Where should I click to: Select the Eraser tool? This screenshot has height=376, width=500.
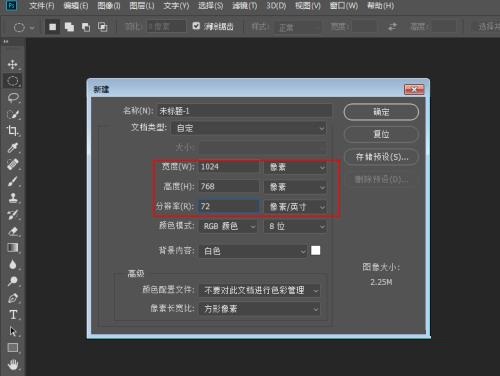(13, 231)
